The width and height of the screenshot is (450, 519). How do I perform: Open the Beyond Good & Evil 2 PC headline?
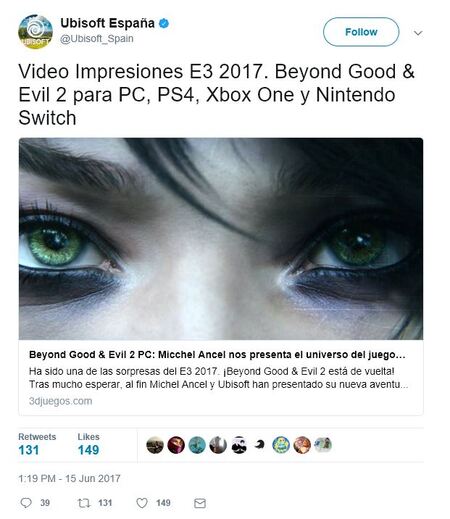tap(217, 354)
